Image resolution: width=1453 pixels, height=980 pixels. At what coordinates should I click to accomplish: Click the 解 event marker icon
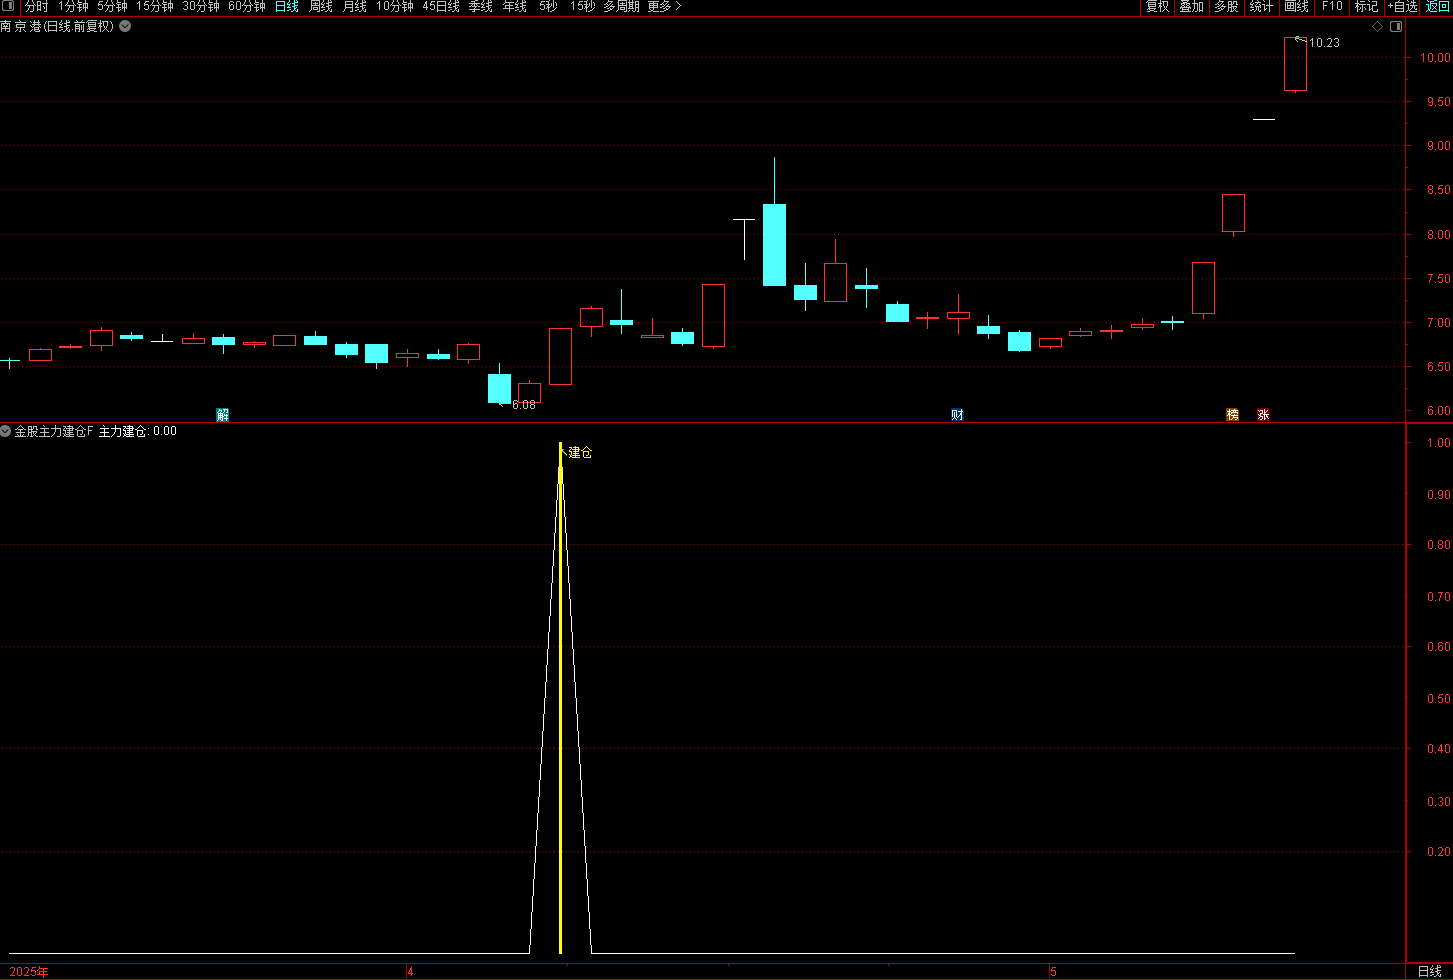point(223,414)
